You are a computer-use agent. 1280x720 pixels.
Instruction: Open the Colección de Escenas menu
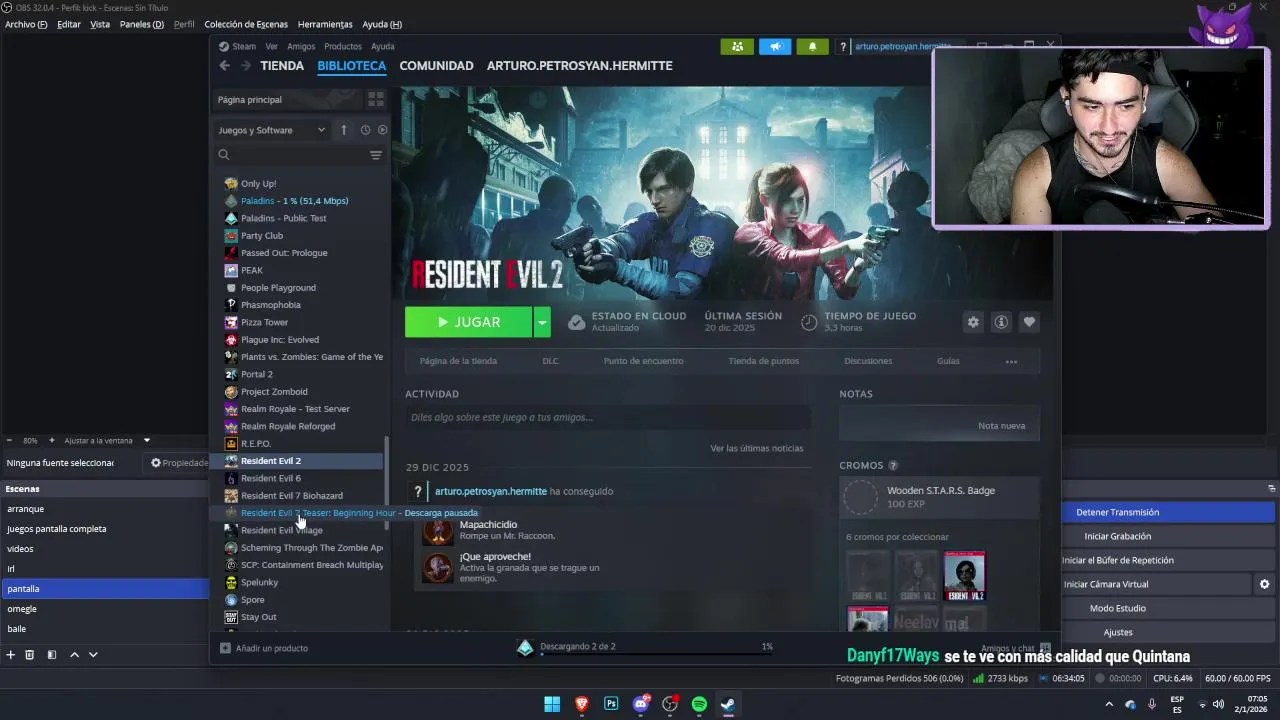pos(246,24)
